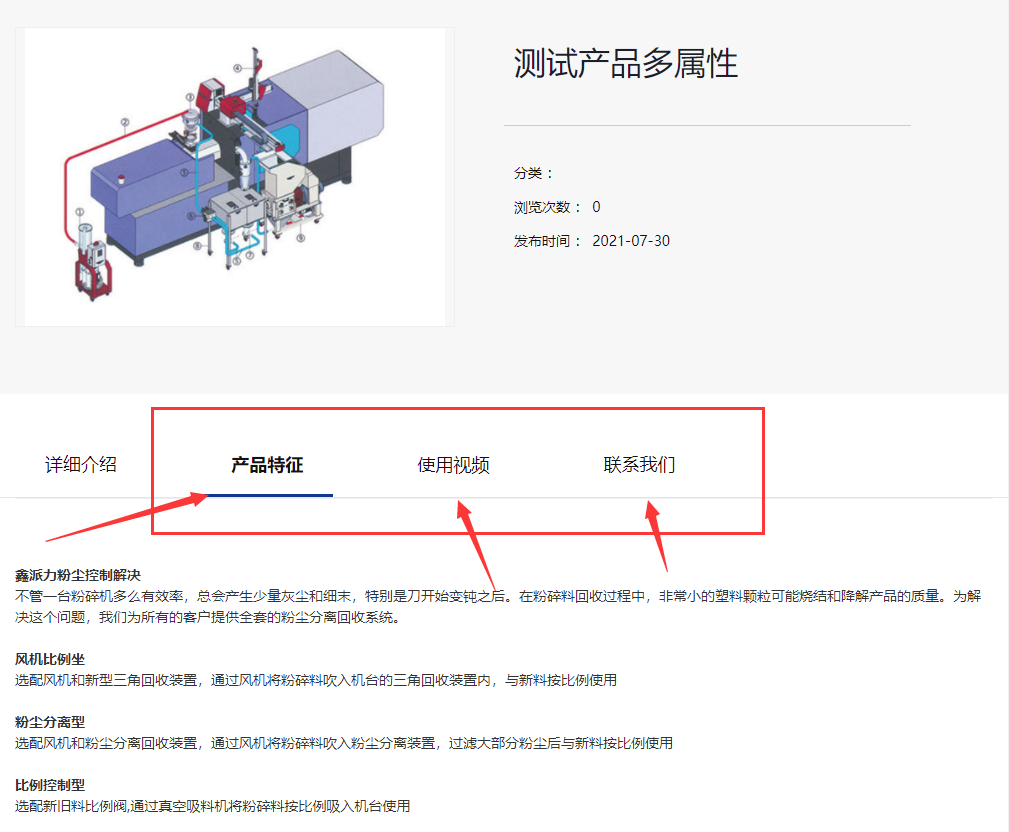Click the circled number 8 callout marker
The image size is (1009, 832).
coord(198,246)
